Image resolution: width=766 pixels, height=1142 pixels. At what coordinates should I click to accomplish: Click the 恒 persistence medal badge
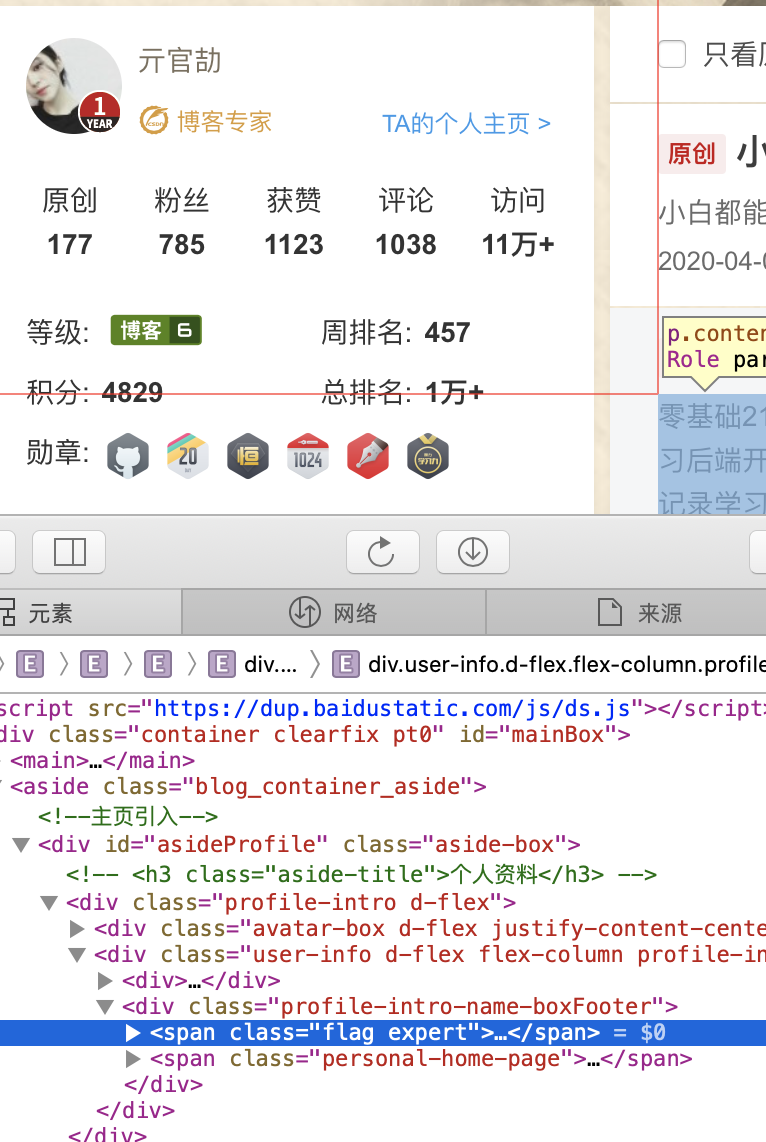(x=248, y=457)
